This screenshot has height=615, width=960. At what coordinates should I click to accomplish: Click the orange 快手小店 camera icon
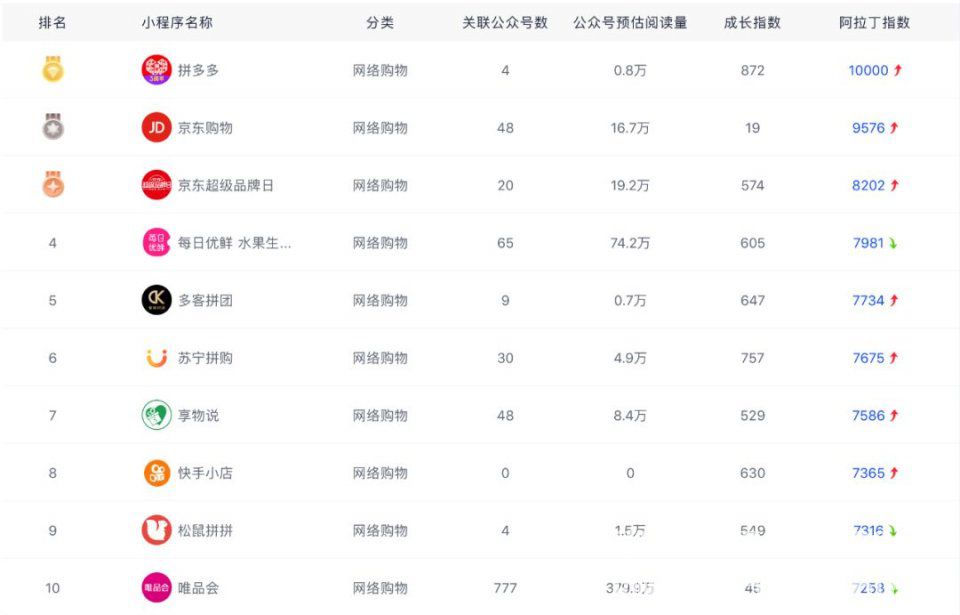156,473
